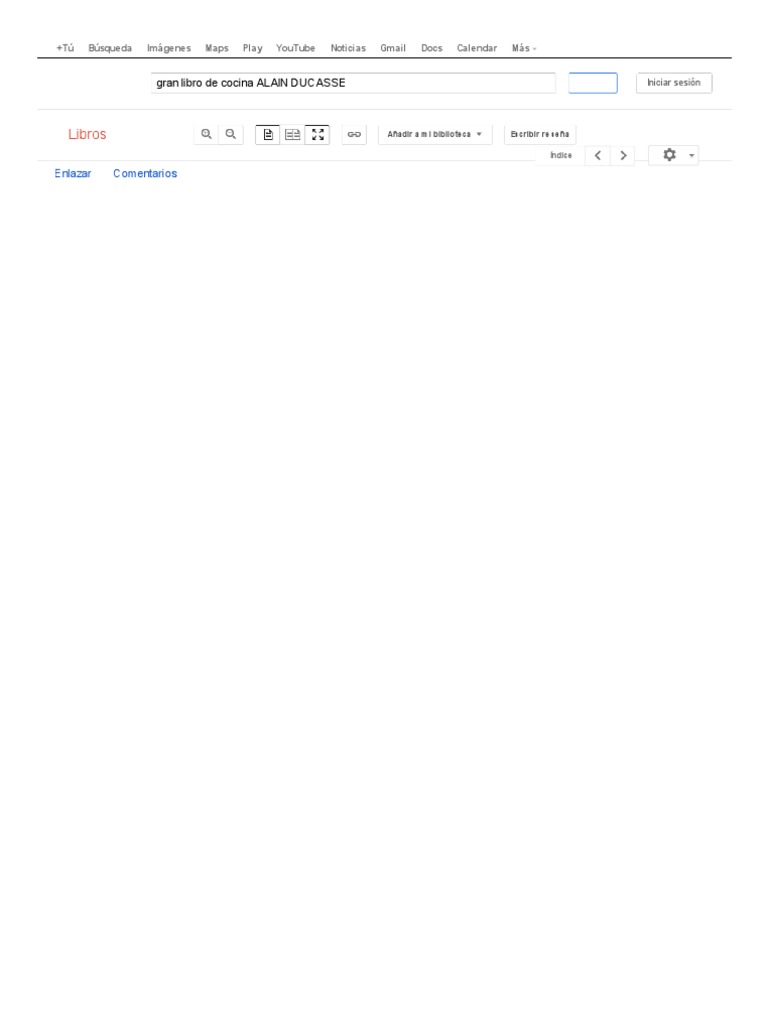Screen dimensions: 768x1024
Task: Open Maps in top bar
Action: pyautogui.click(x=217, y=48)
